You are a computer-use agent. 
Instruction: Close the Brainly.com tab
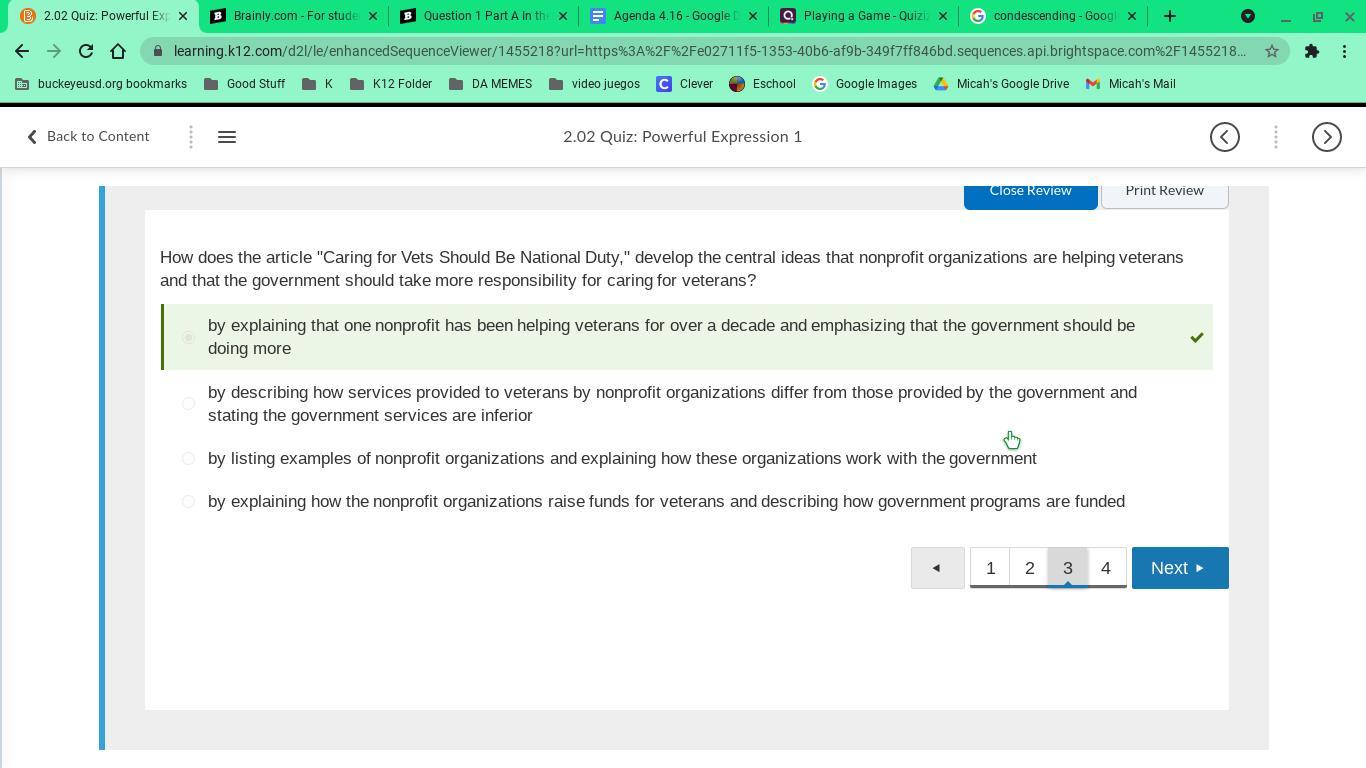coord(373,16)
